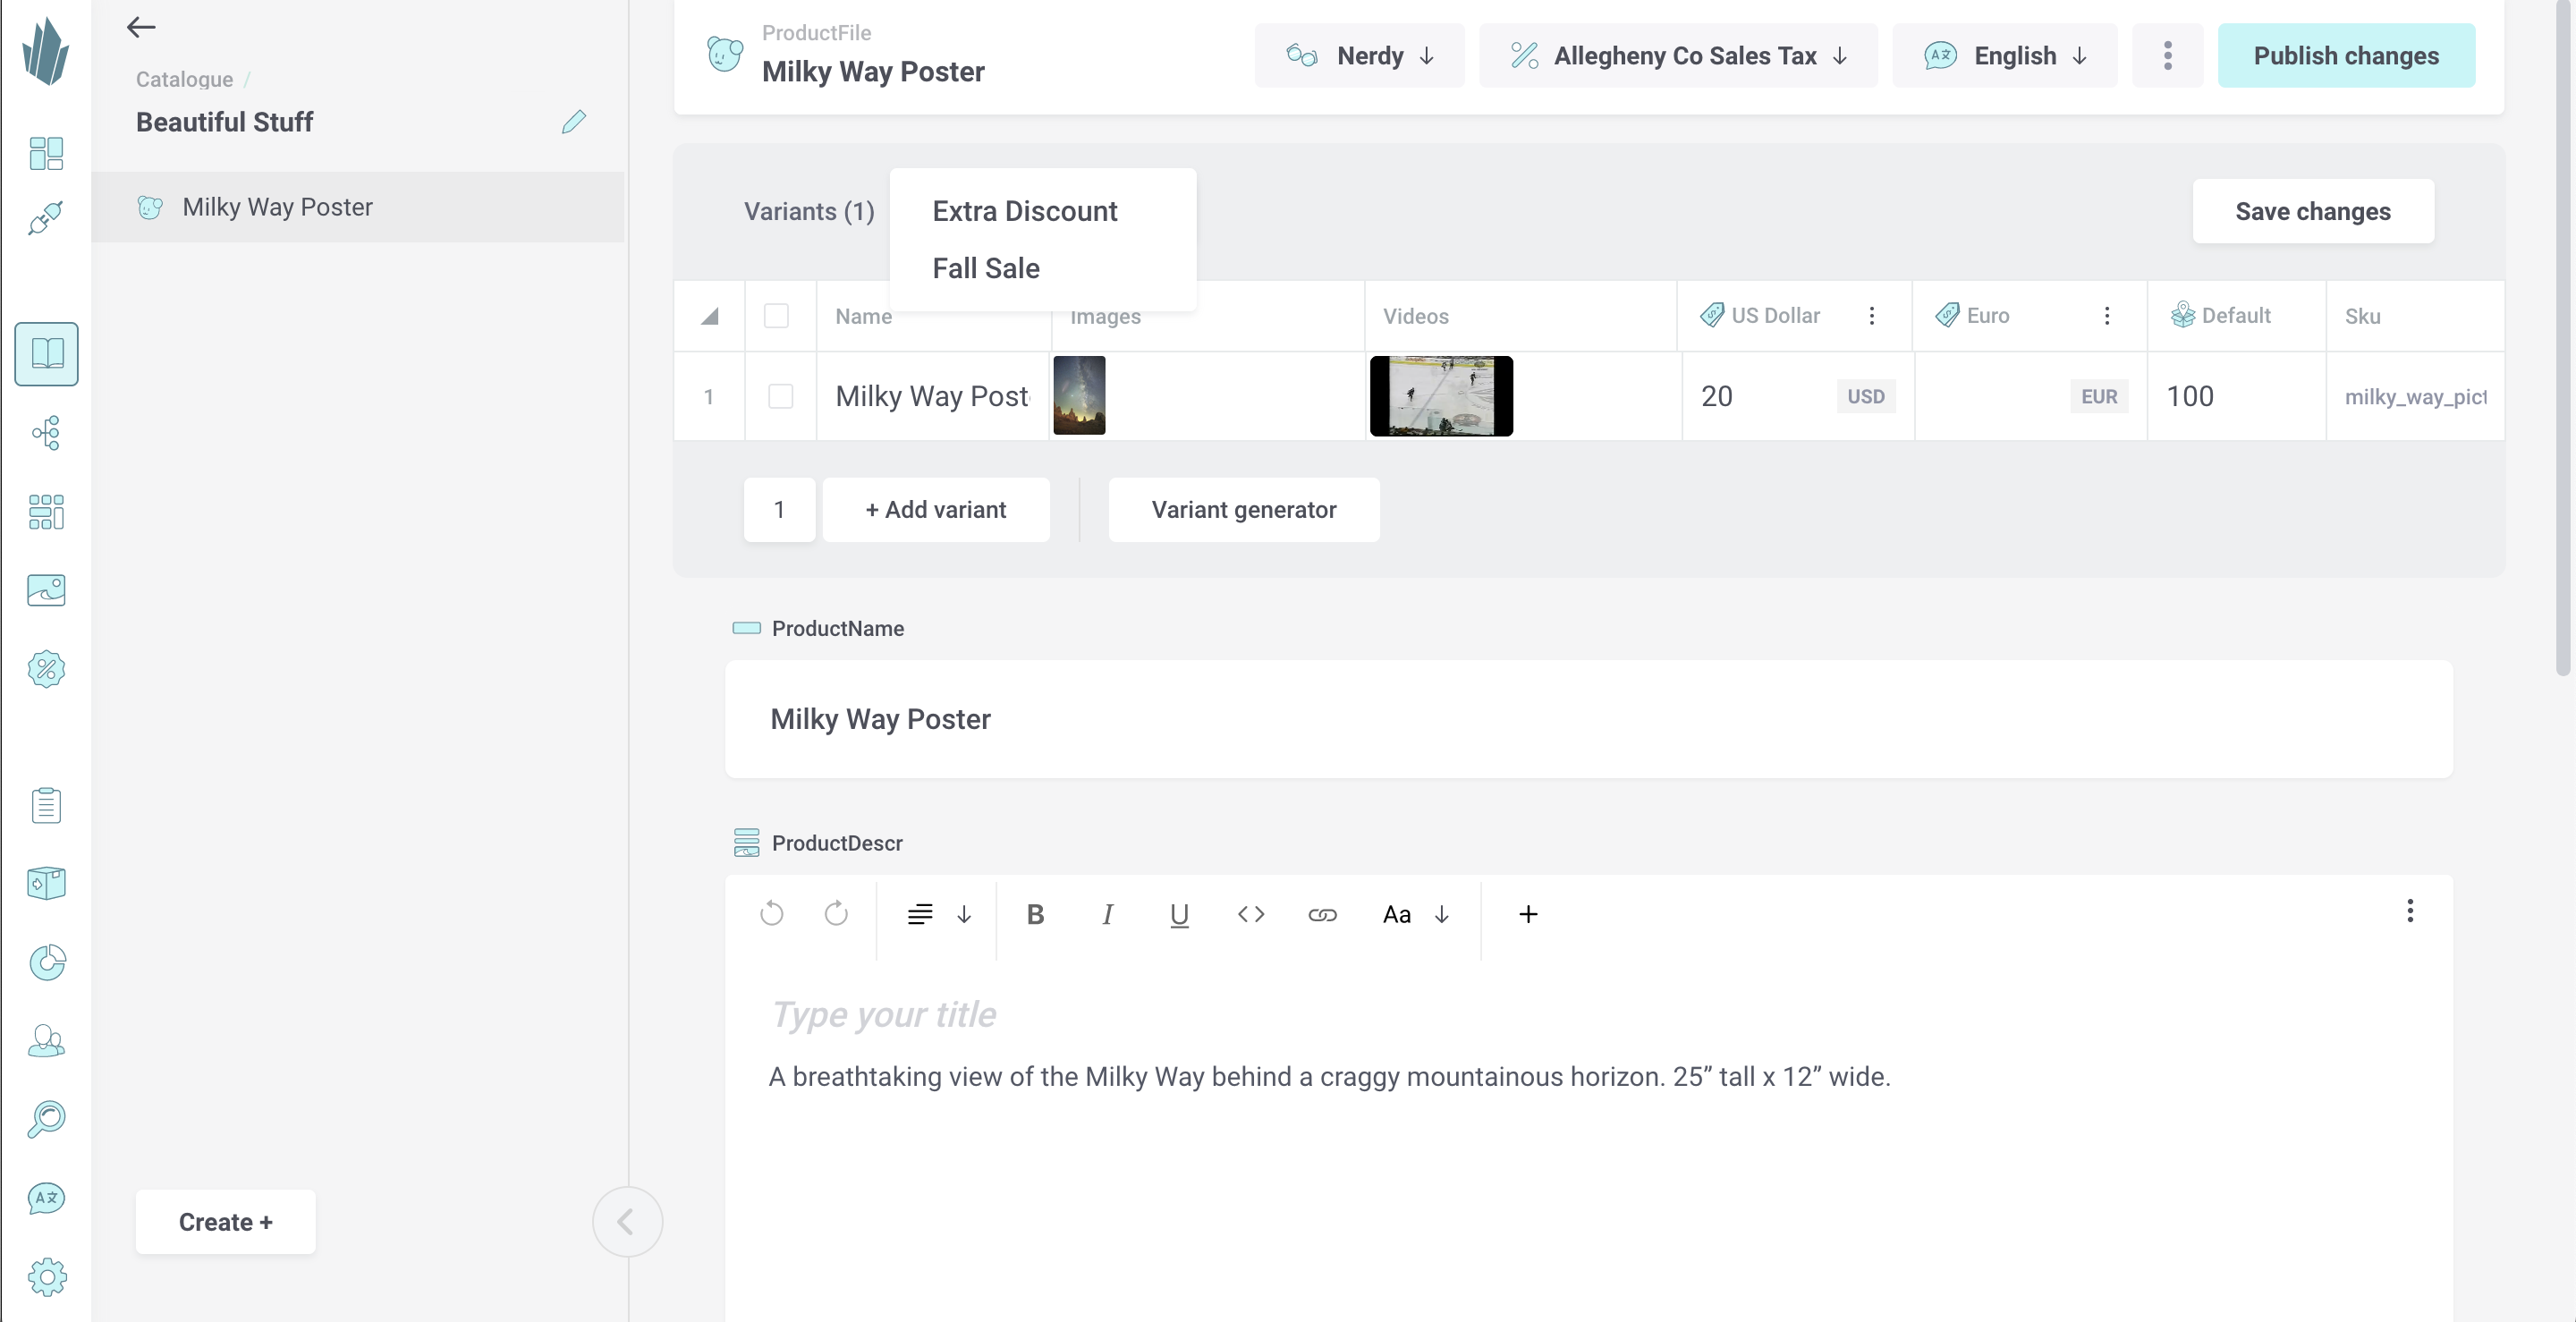Click the plus add content icon in toolbar
2576x1322 pixels.
[1529, 914]
